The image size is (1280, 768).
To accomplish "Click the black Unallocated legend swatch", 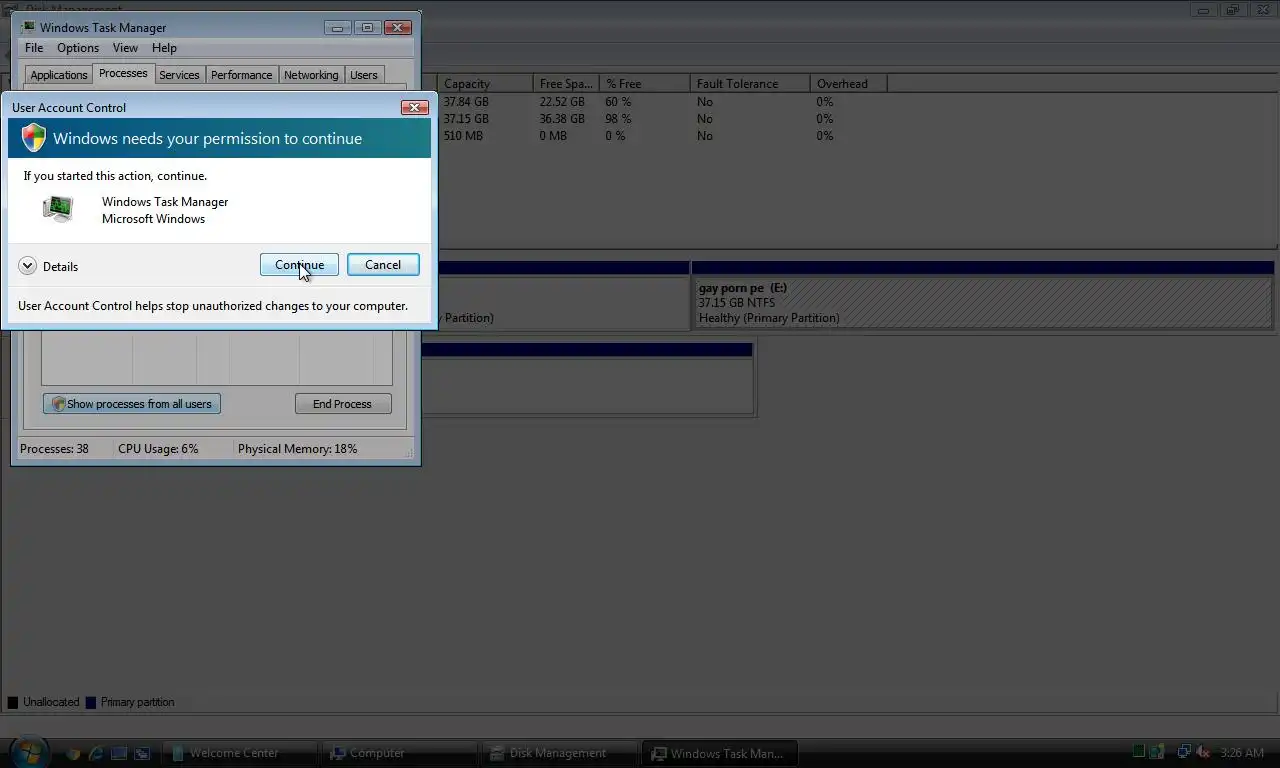I will click(13, 703).
